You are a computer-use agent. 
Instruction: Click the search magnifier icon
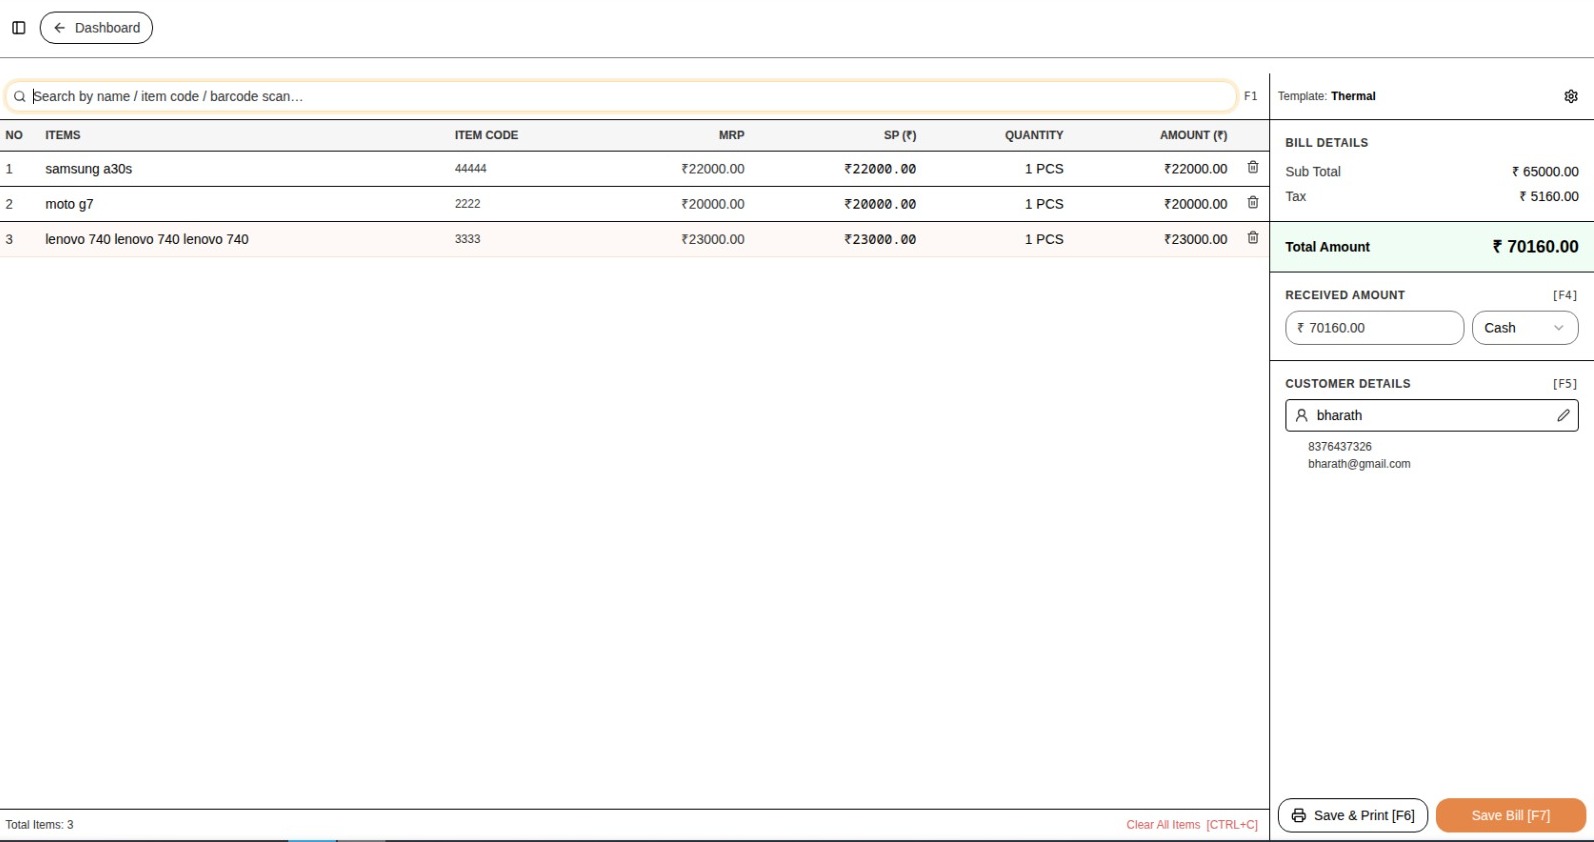click(x=19, y=97)
